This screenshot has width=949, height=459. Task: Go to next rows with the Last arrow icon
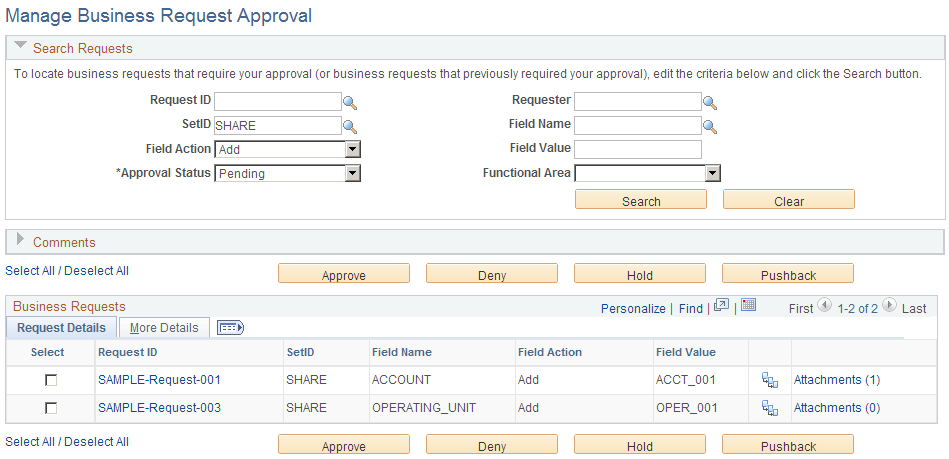pyautogui.click(x=888, y=305)
